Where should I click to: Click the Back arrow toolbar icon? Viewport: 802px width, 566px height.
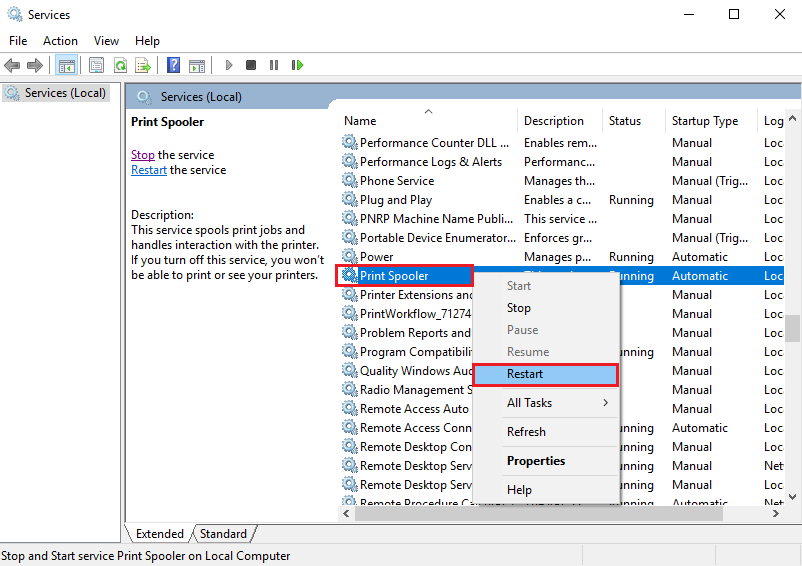12,65
